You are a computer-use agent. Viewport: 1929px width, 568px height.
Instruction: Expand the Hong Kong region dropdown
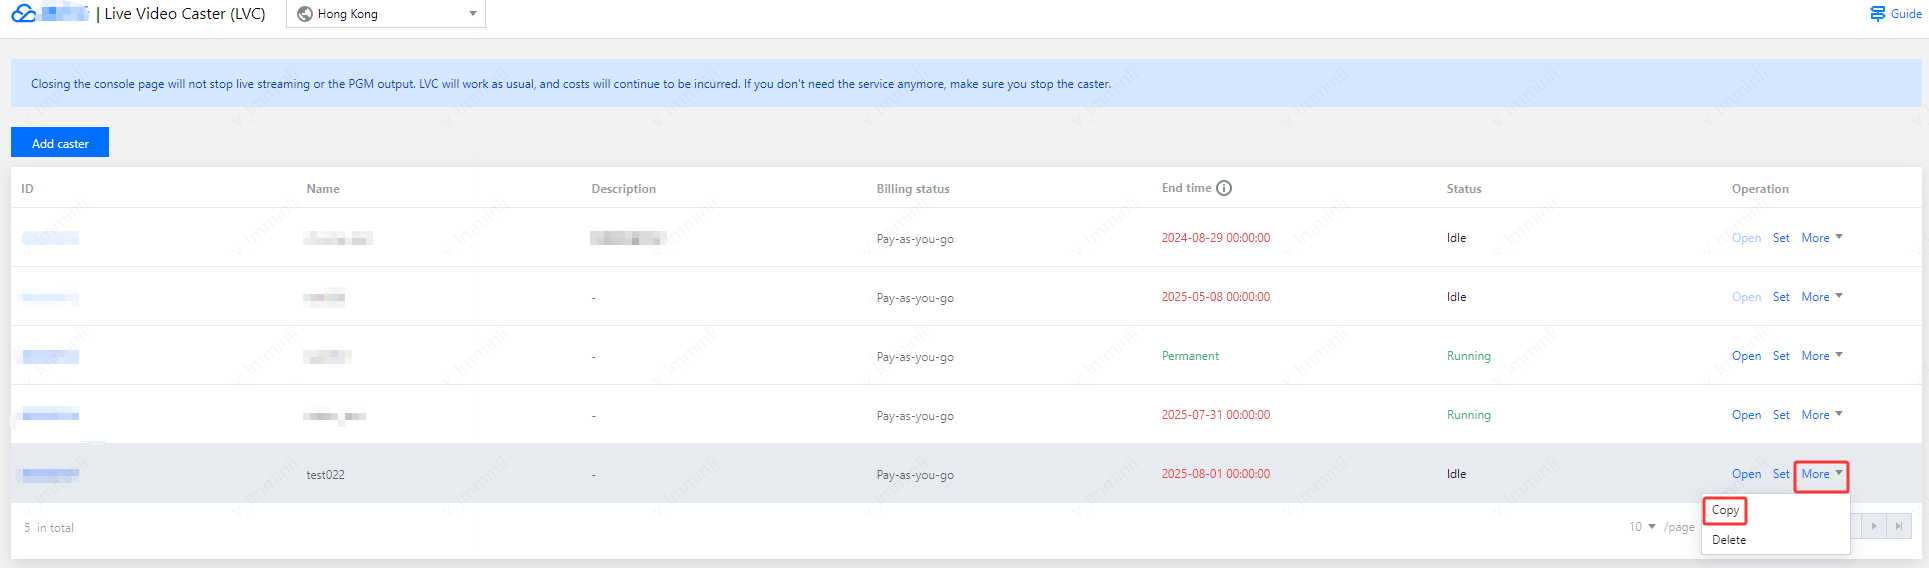(x=472, y=14)
